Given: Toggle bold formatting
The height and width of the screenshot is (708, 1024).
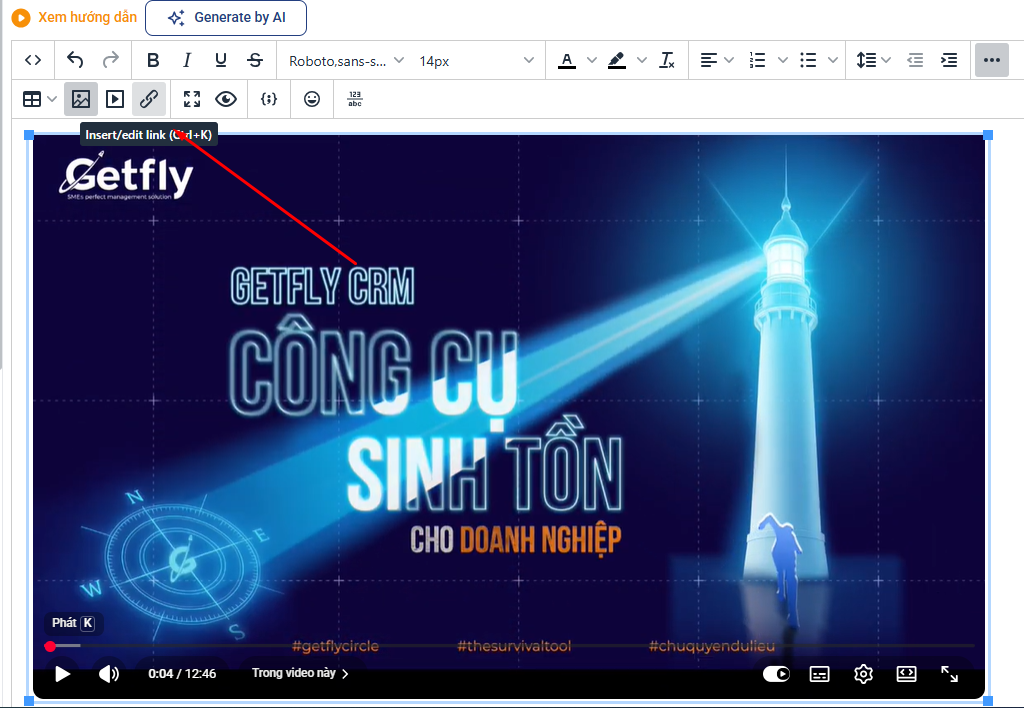Looking at the screenshot, I should 153,60.
